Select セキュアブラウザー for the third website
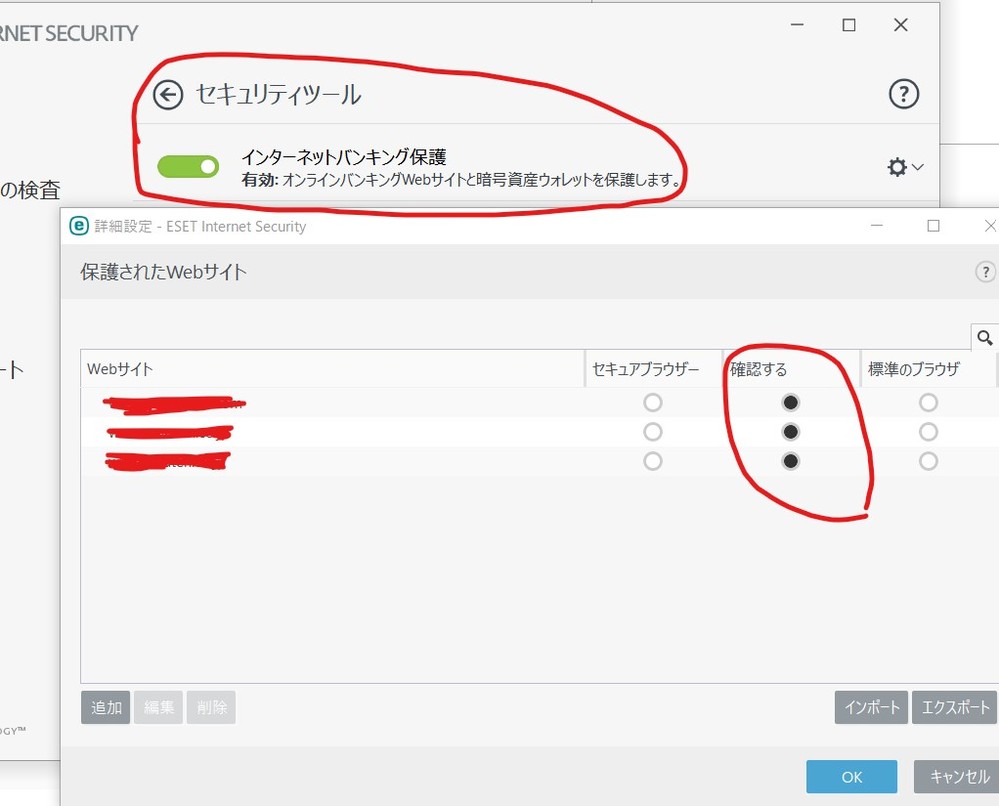The width and height of the screenshot is (999, 806). tap(653, 461)
